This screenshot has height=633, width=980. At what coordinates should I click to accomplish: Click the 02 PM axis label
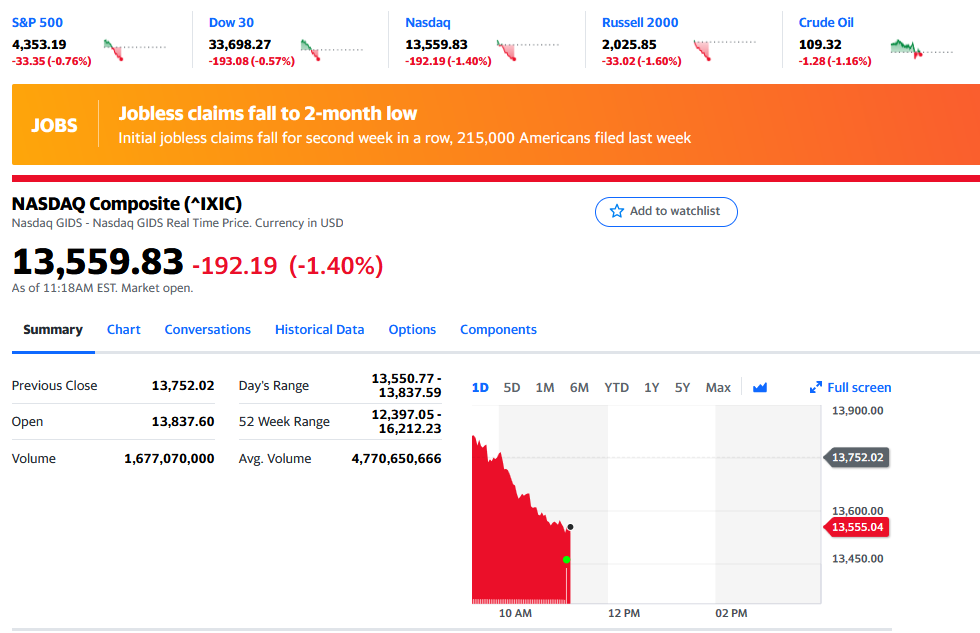731,614
